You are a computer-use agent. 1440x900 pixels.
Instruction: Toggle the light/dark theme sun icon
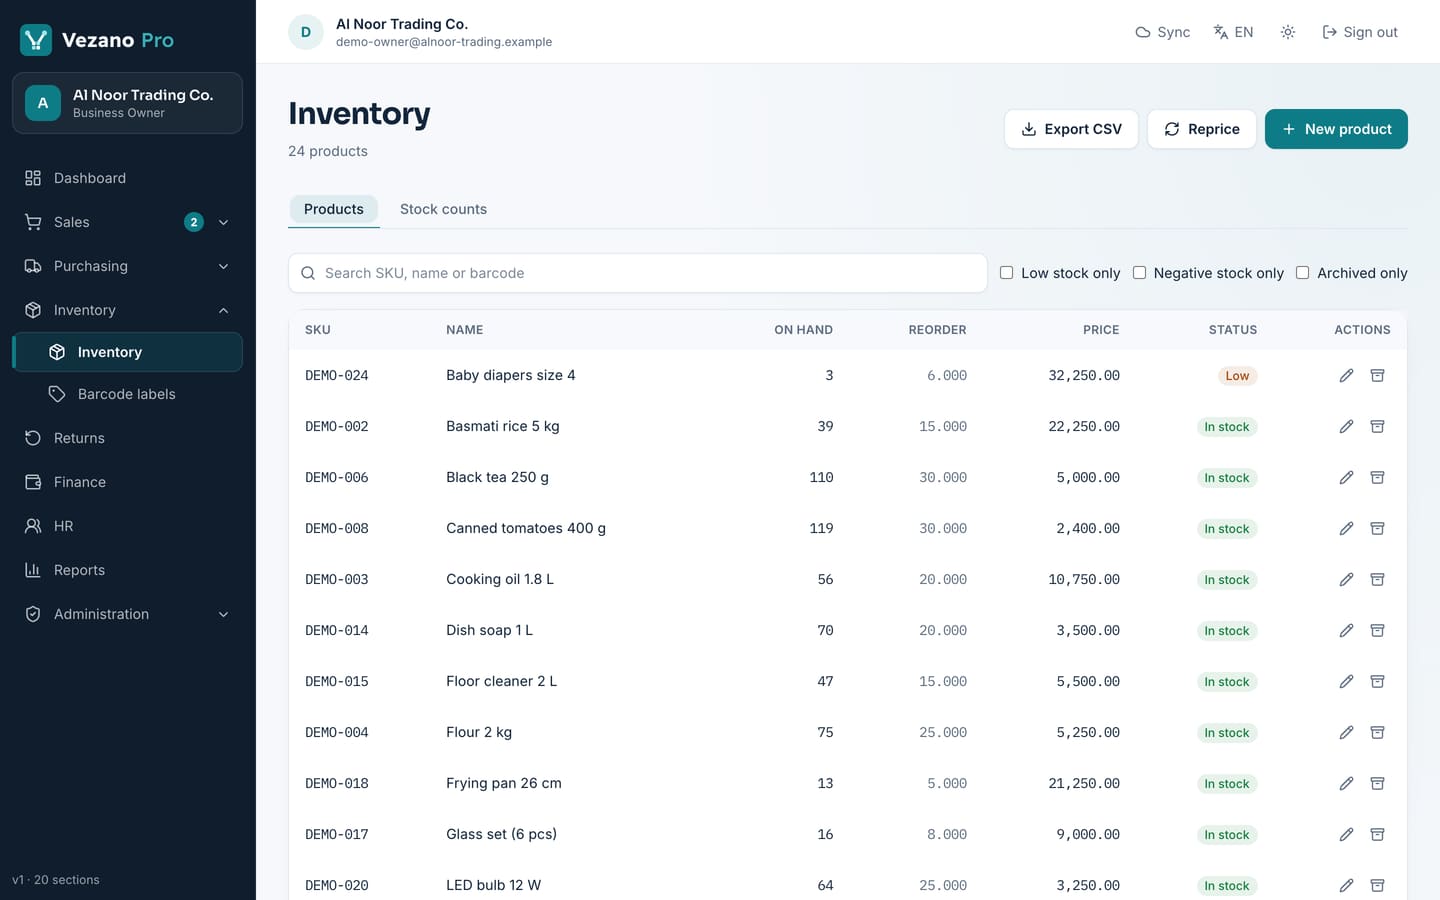point(1288,32)
